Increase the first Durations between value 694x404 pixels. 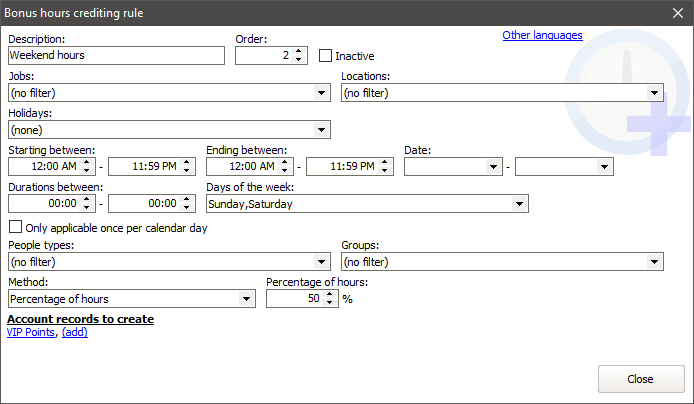pos(88,199)
